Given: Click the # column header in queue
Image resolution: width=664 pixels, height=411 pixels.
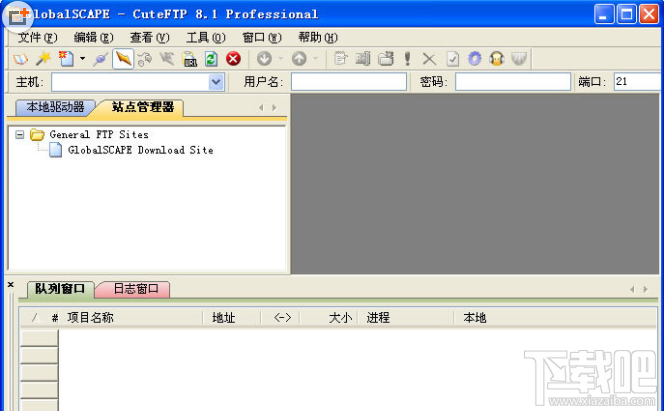Looking at the screenshot, I should tap(55, 318).
